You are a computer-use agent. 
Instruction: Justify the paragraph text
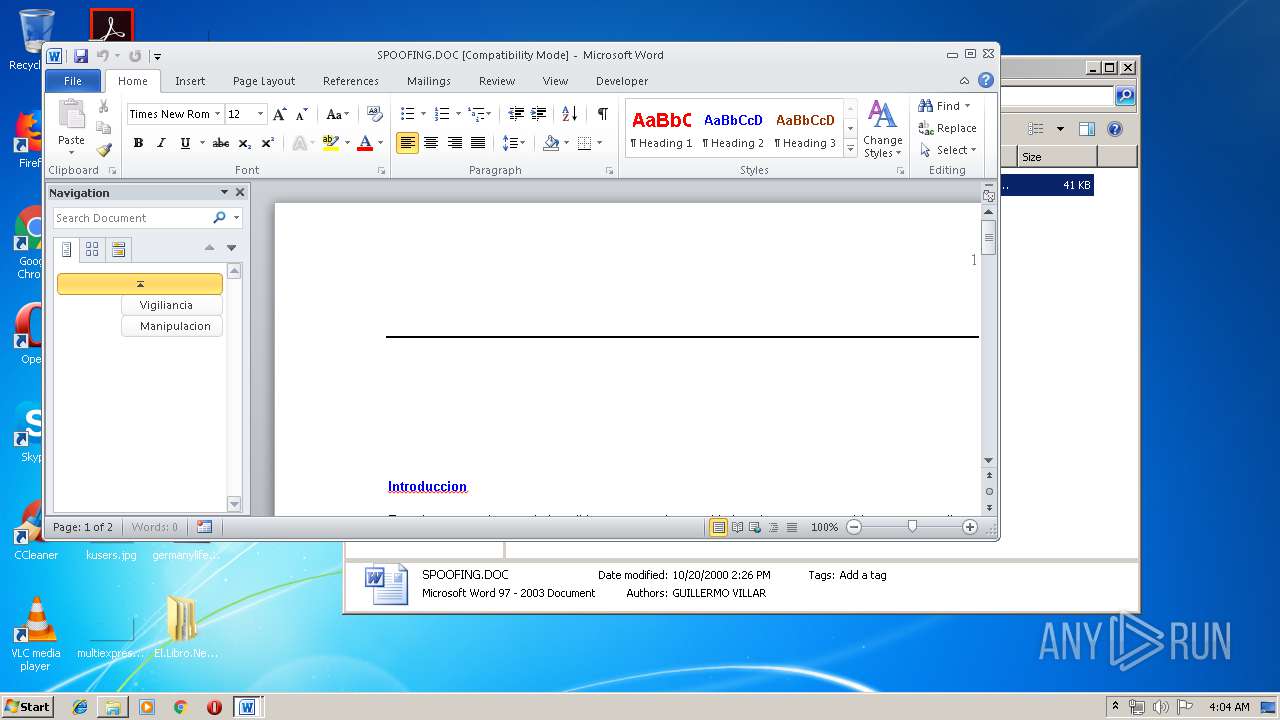478,143
